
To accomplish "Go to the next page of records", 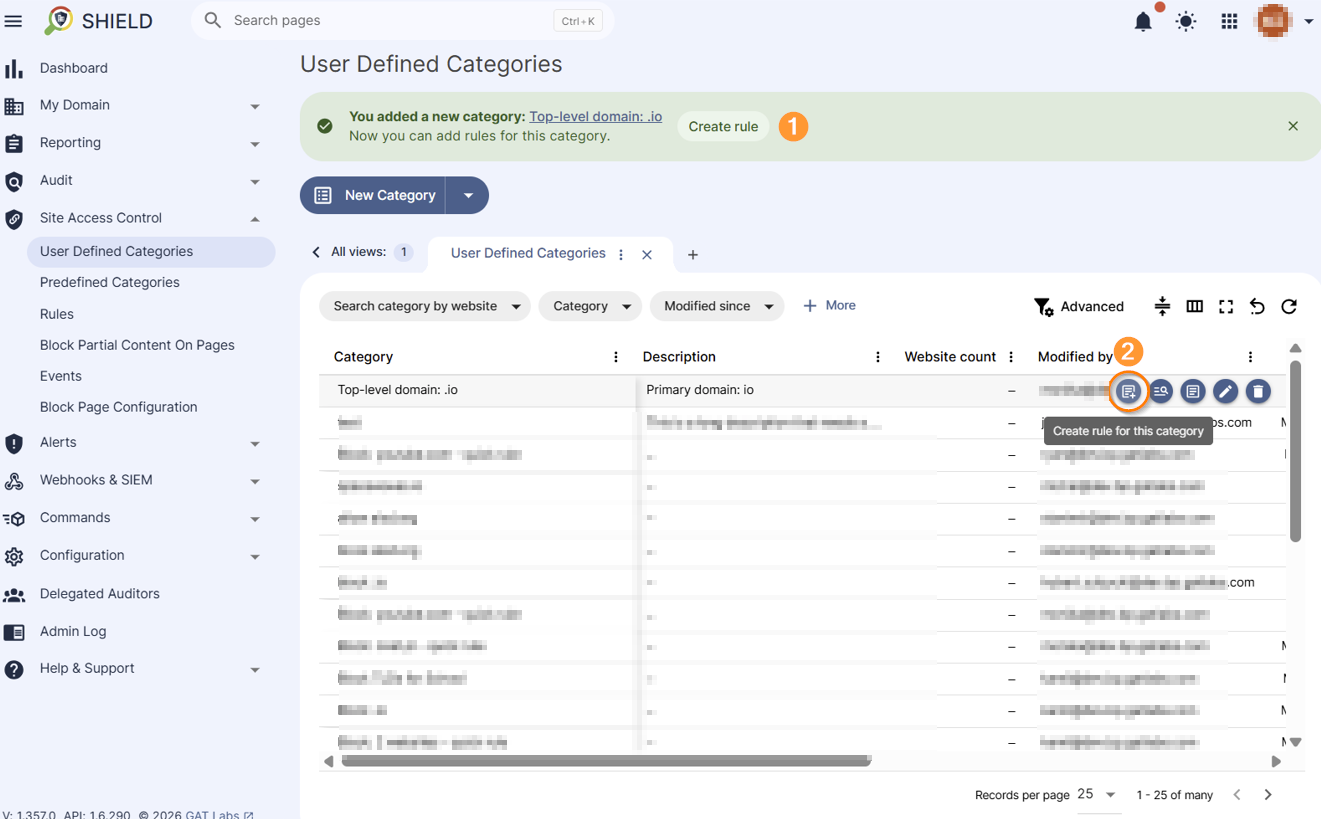I will click(x=1268, y=794).
